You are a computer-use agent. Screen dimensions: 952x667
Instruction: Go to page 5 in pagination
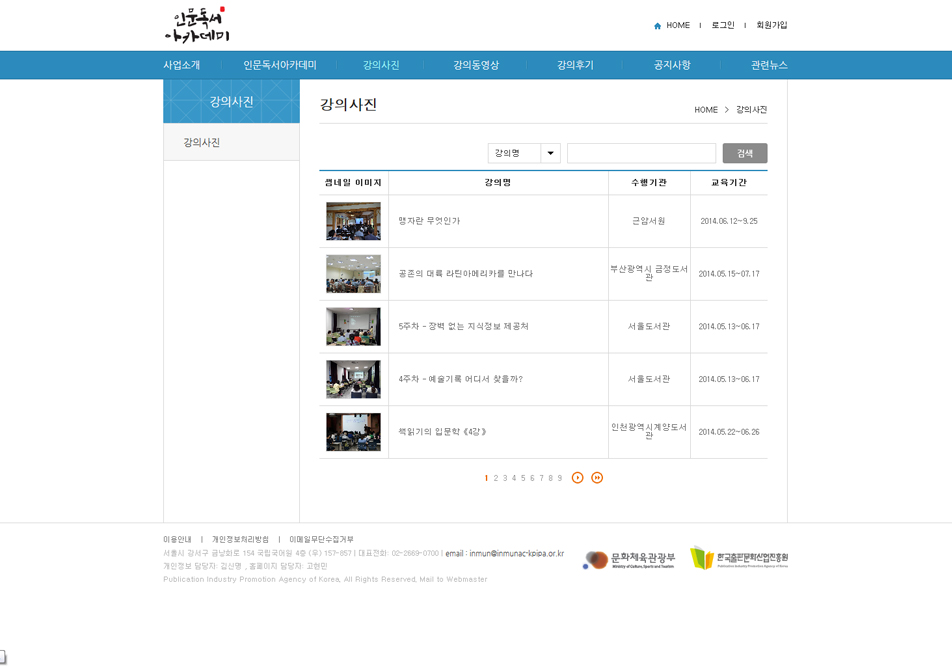[x=523, y=478]
